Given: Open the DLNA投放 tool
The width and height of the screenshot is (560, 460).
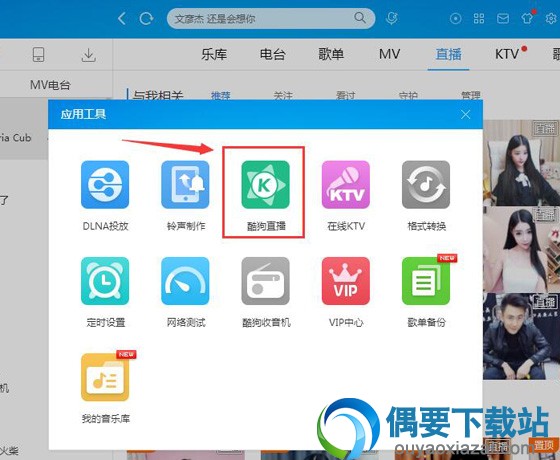Looking at the screenshot, I should click(x=105, y=185).
